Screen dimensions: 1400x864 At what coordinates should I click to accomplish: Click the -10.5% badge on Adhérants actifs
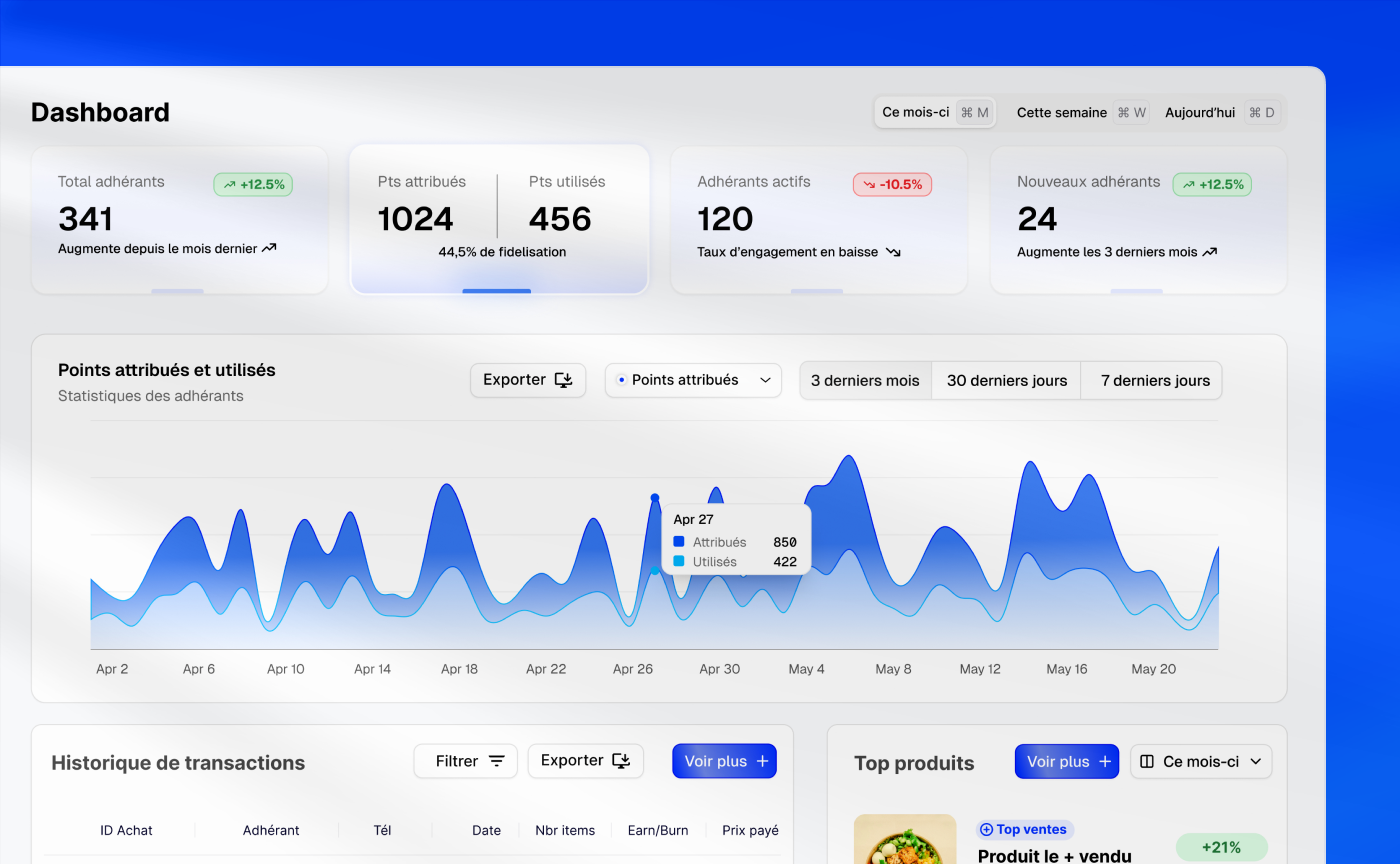(892, 184)
